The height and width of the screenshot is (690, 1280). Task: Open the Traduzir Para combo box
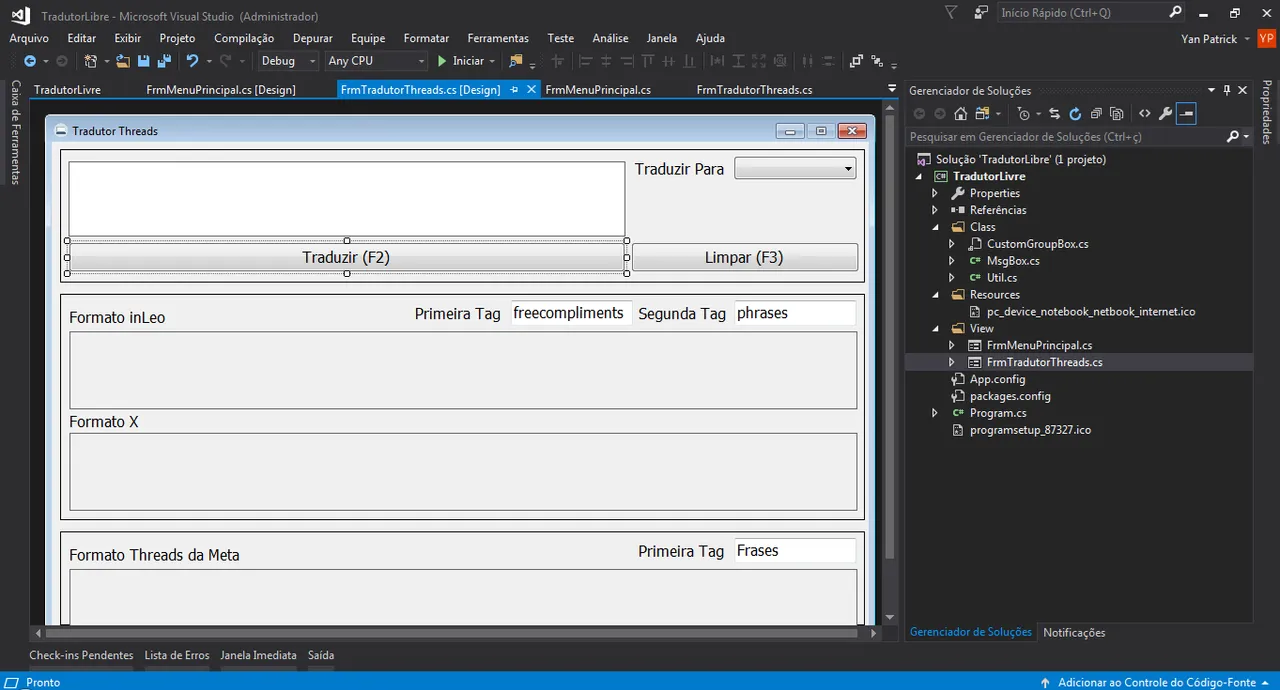coord(796,169)
